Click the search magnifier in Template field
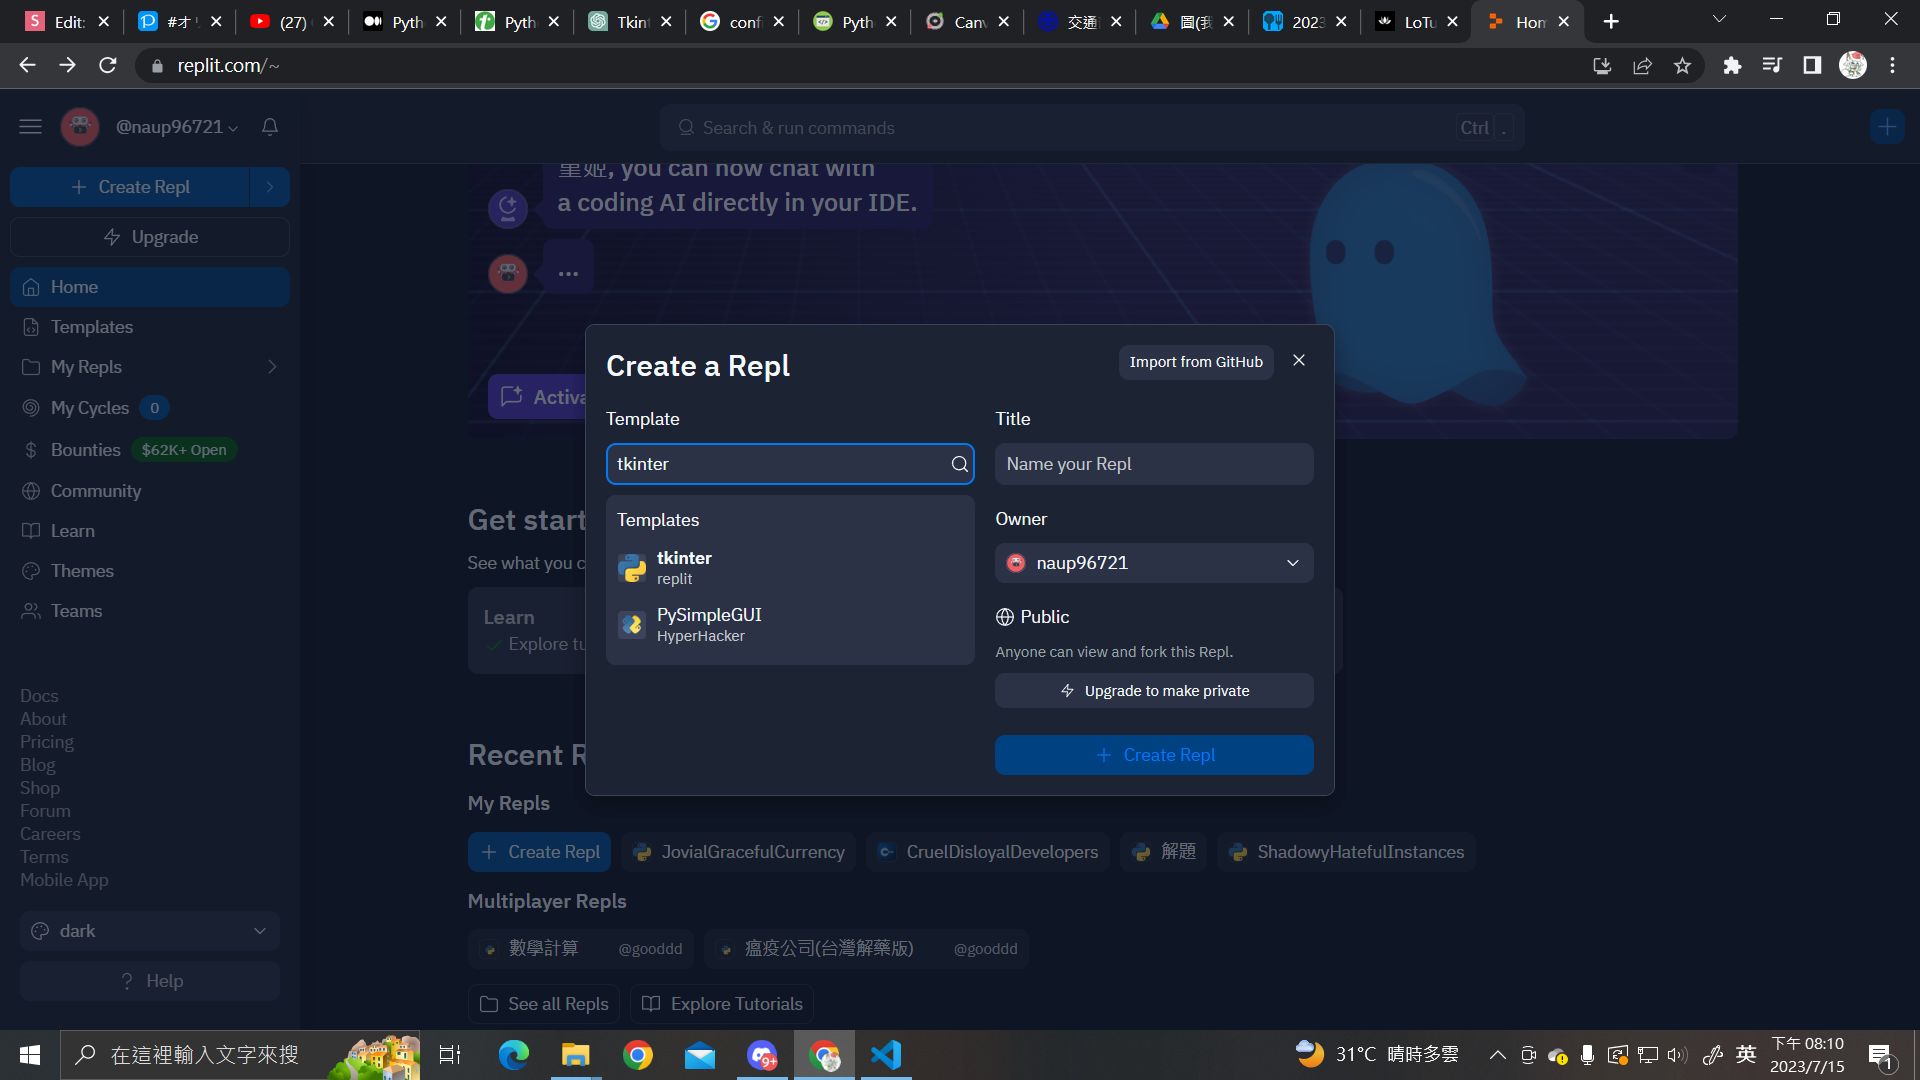Screen dimensions: 1920x1080 tap(959, 464)
